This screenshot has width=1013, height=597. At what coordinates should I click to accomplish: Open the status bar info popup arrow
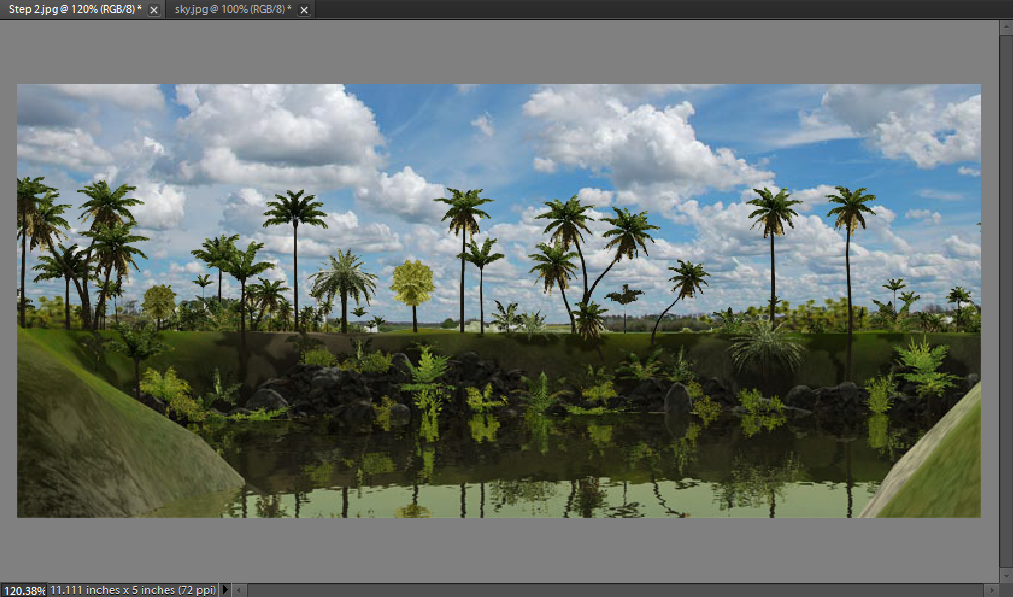coord(225,590)
